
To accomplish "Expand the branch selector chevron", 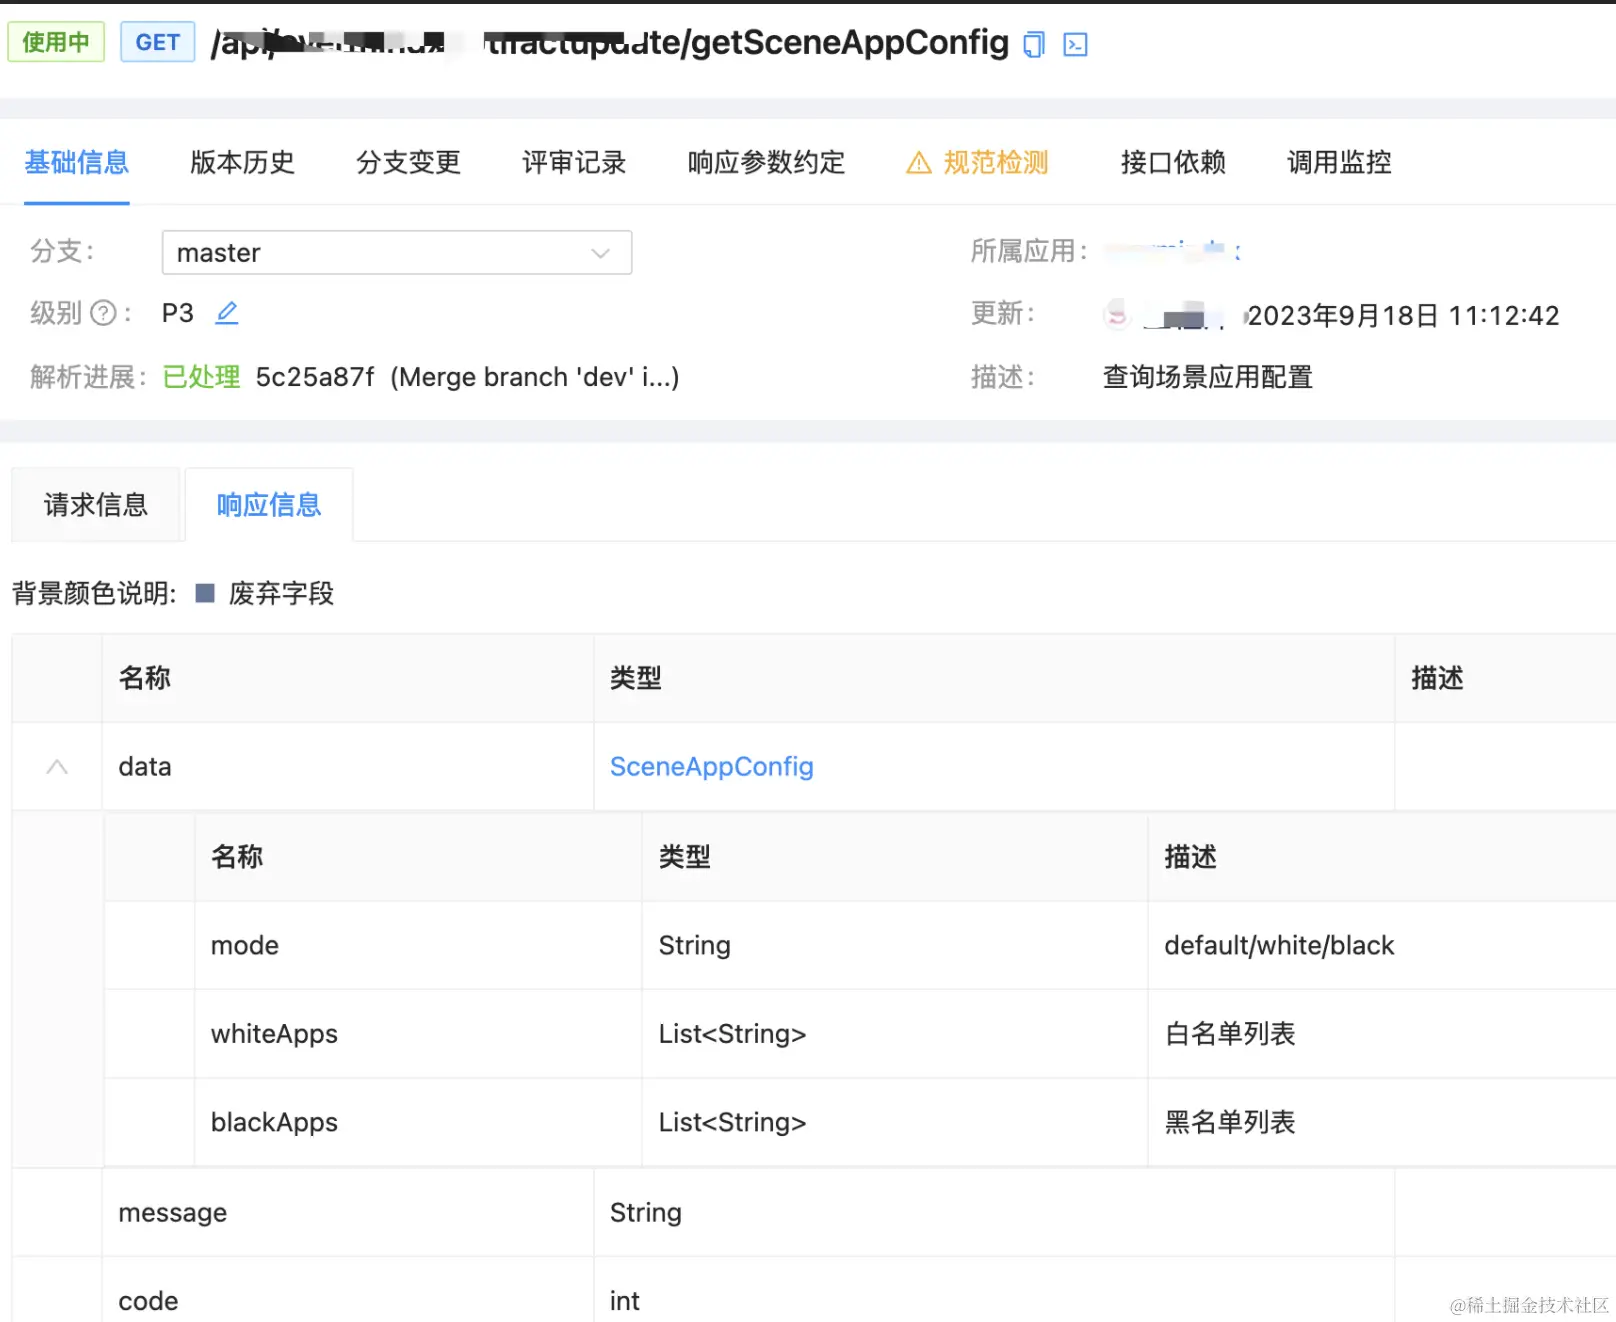I will point(599,254).
